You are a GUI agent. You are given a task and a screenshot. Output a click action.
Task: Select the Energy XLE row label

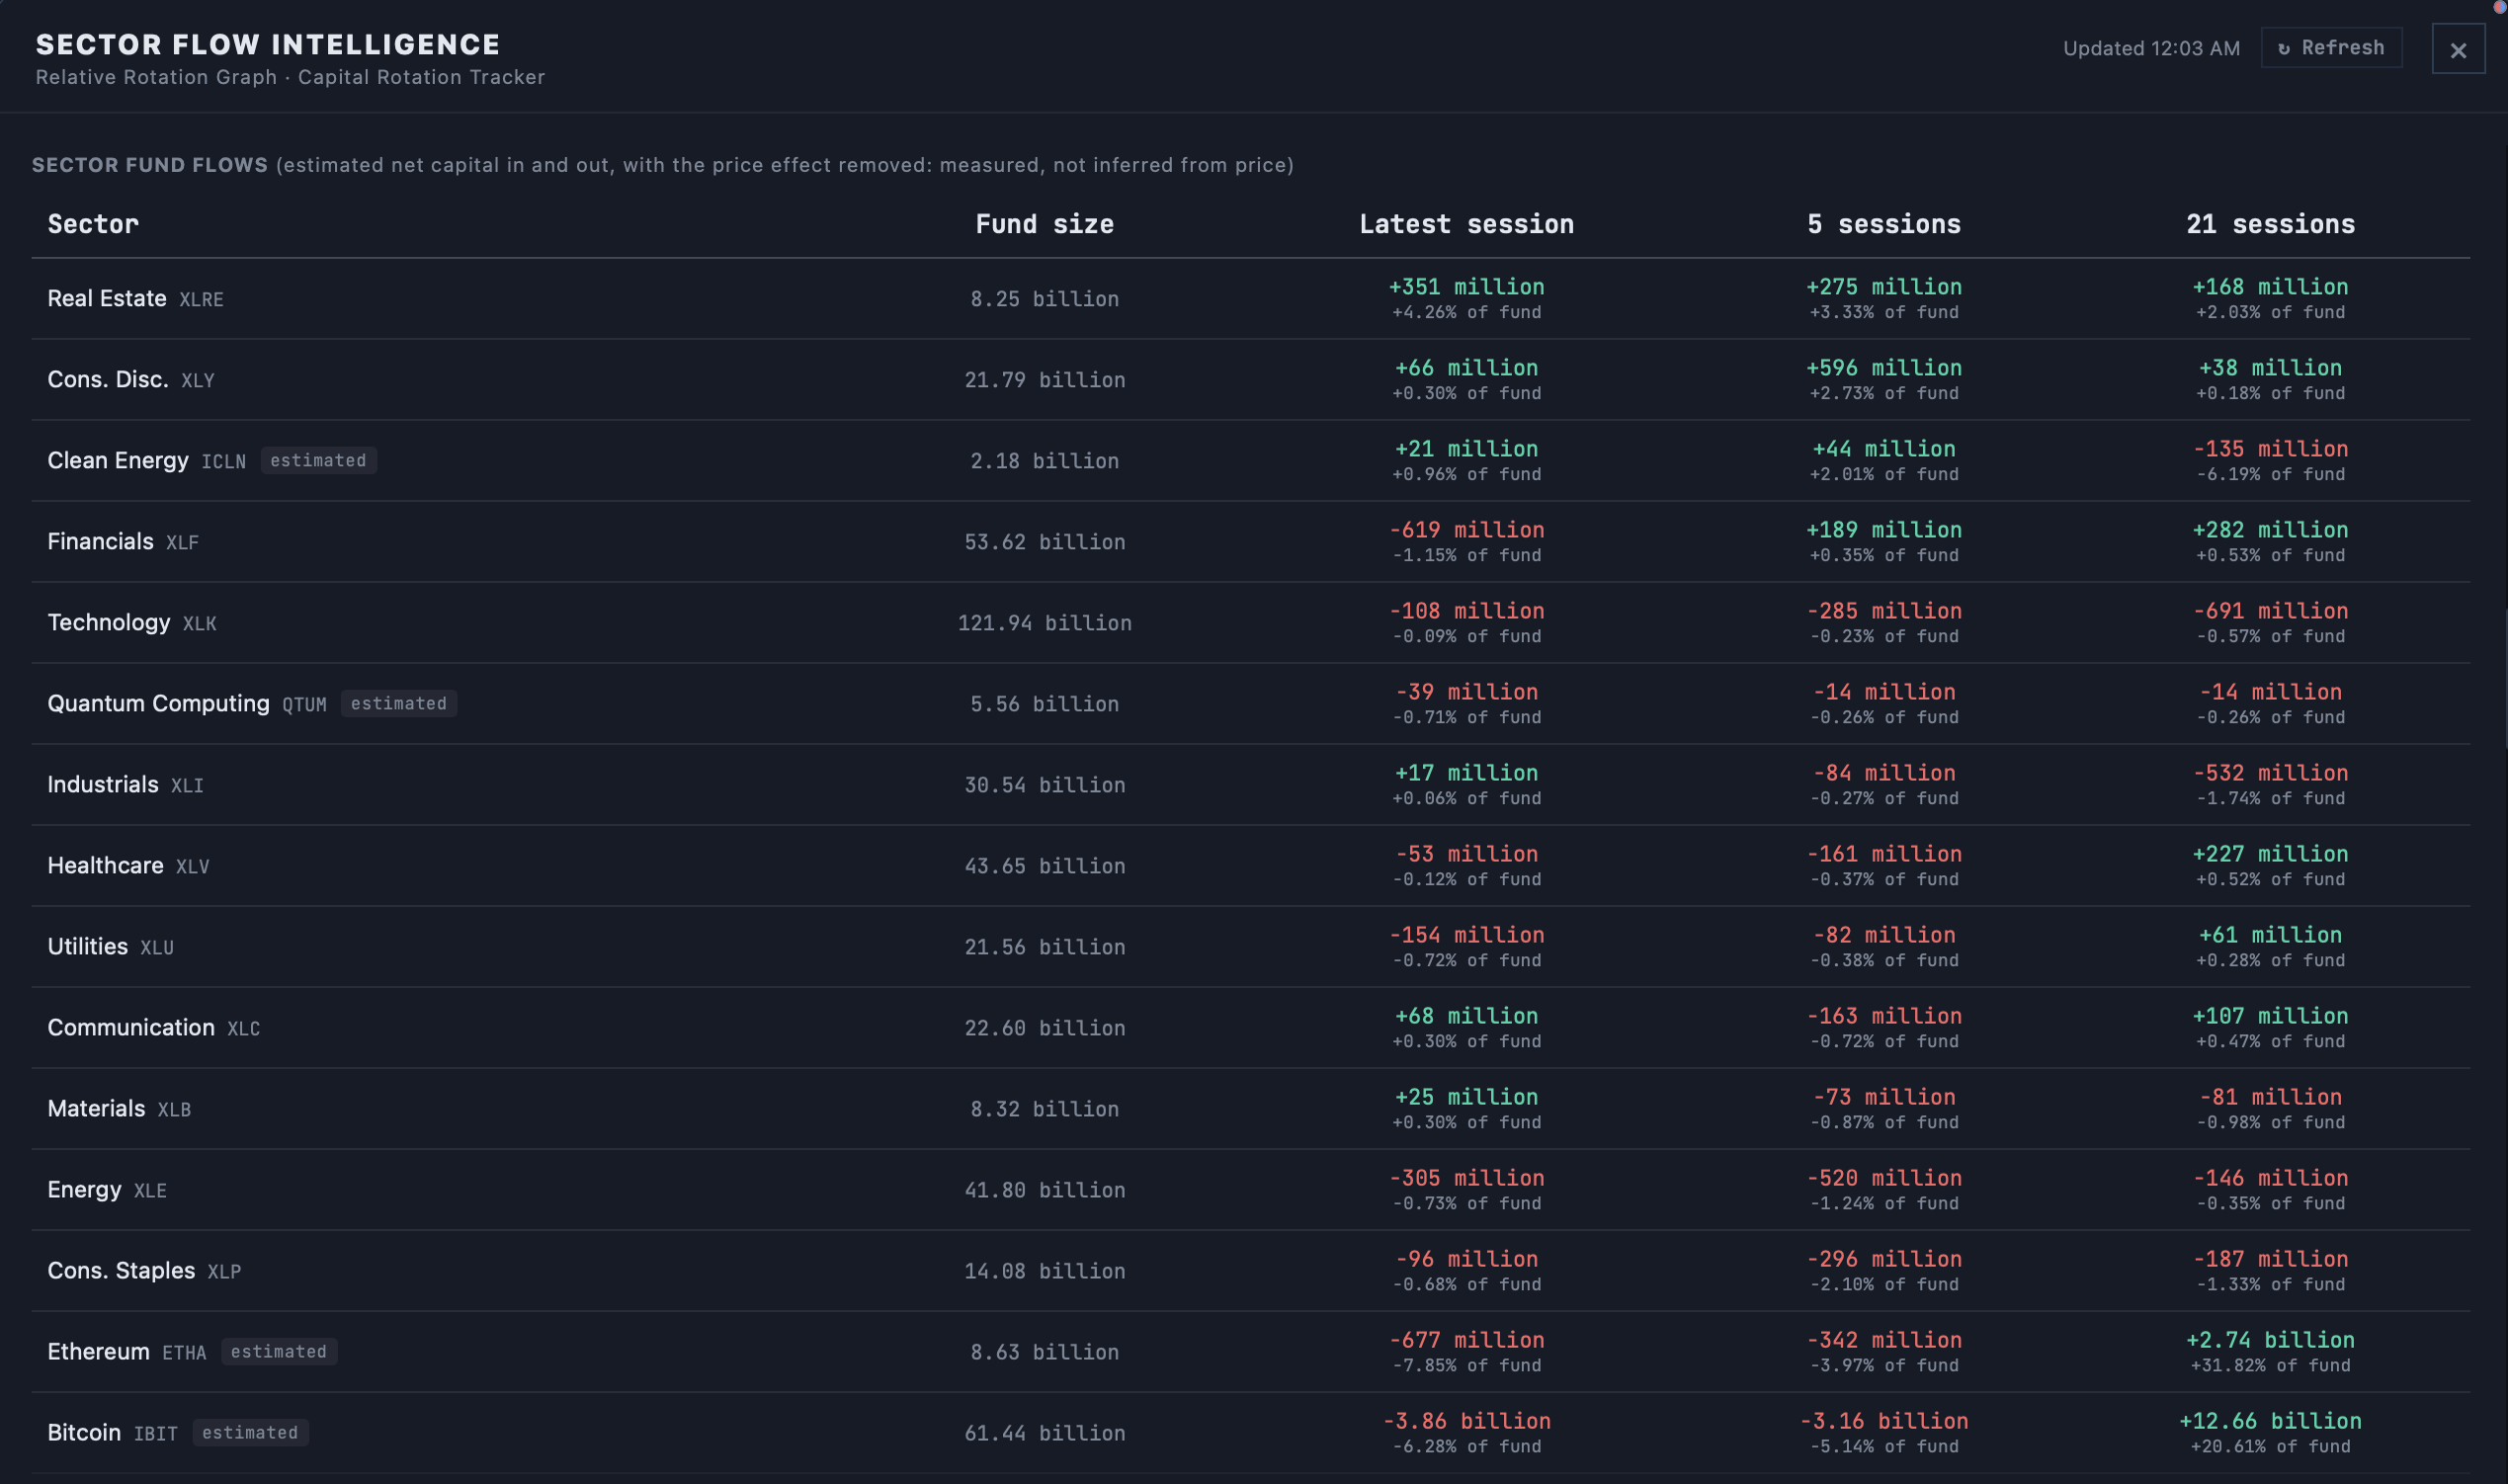click(107, 1190)
